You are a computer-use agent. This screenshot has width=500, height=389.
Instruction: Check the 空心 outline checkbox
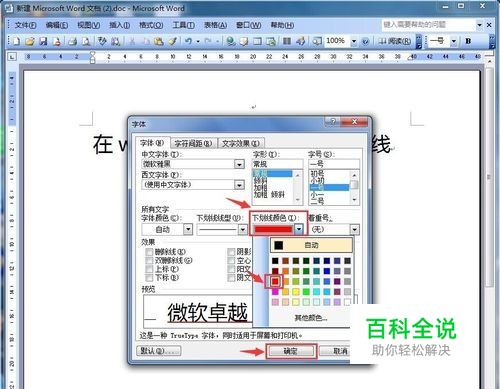click(x=231, y=261)
